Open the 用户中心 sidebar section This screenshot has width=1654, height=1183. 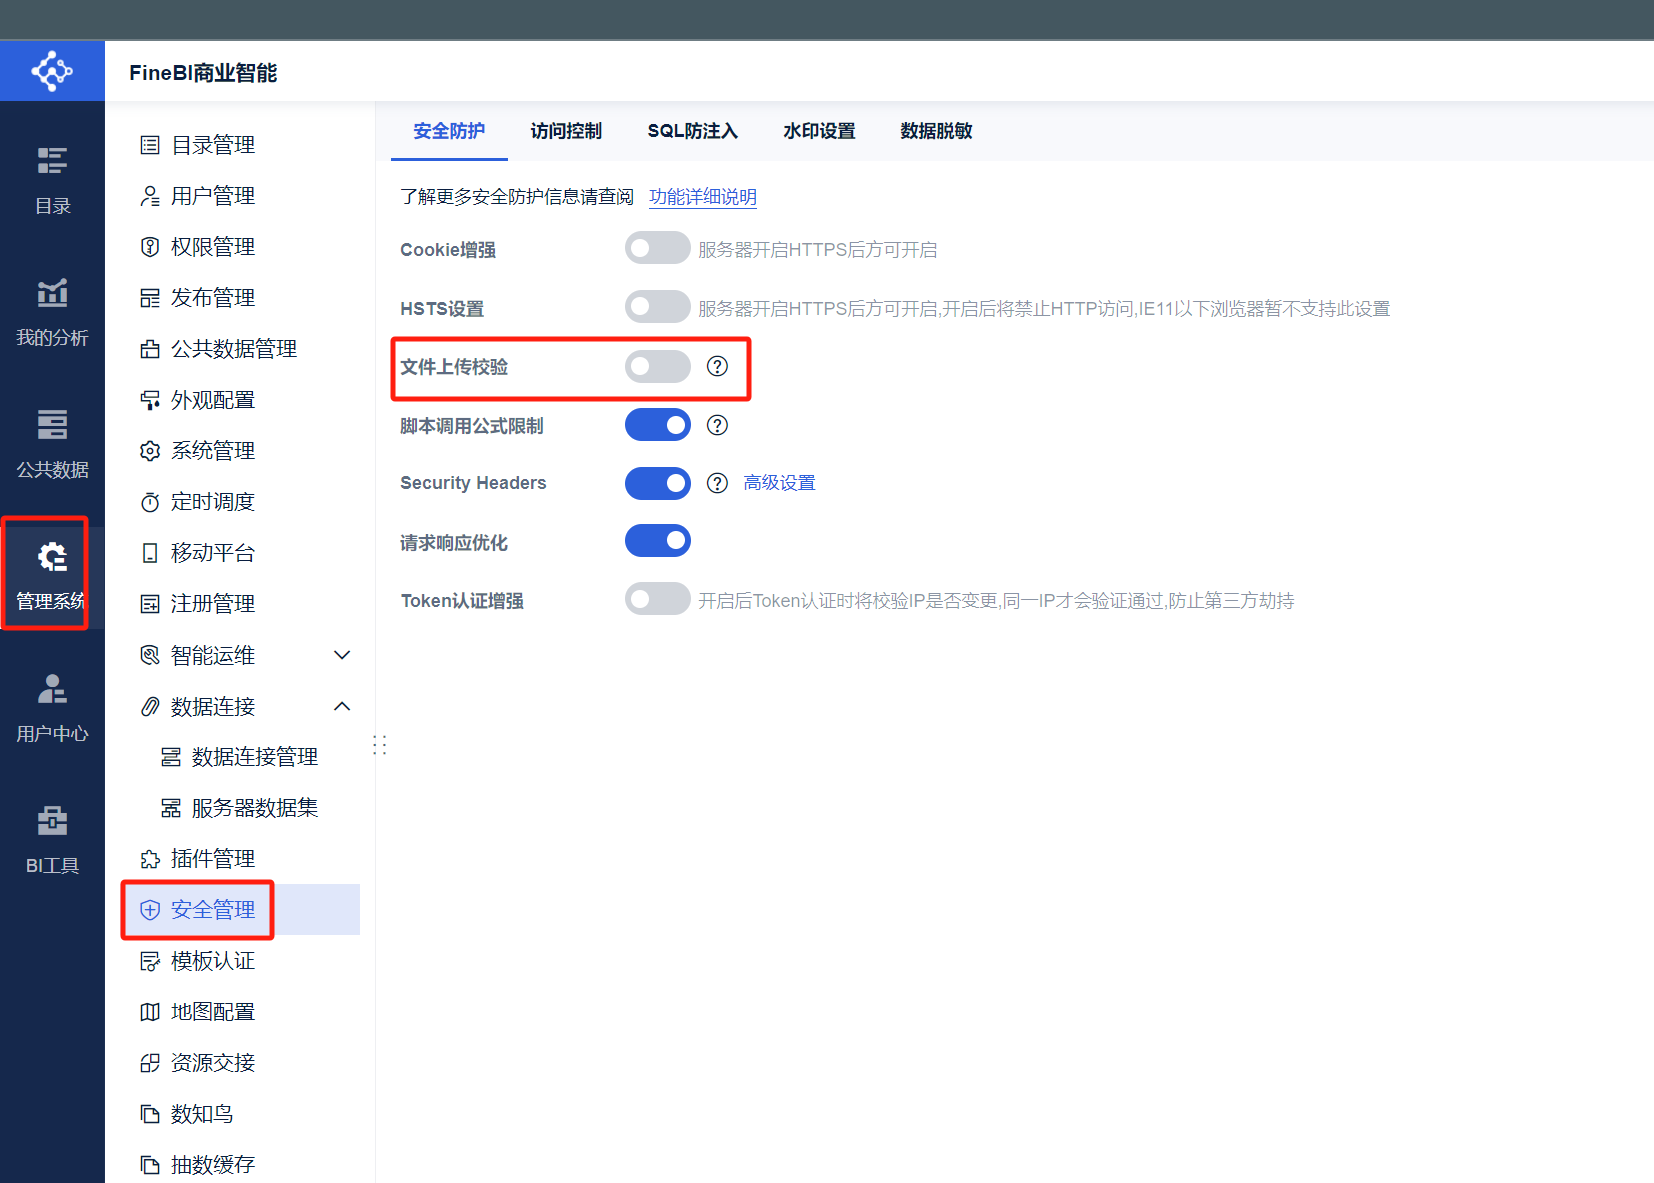[x=52, y=709]
